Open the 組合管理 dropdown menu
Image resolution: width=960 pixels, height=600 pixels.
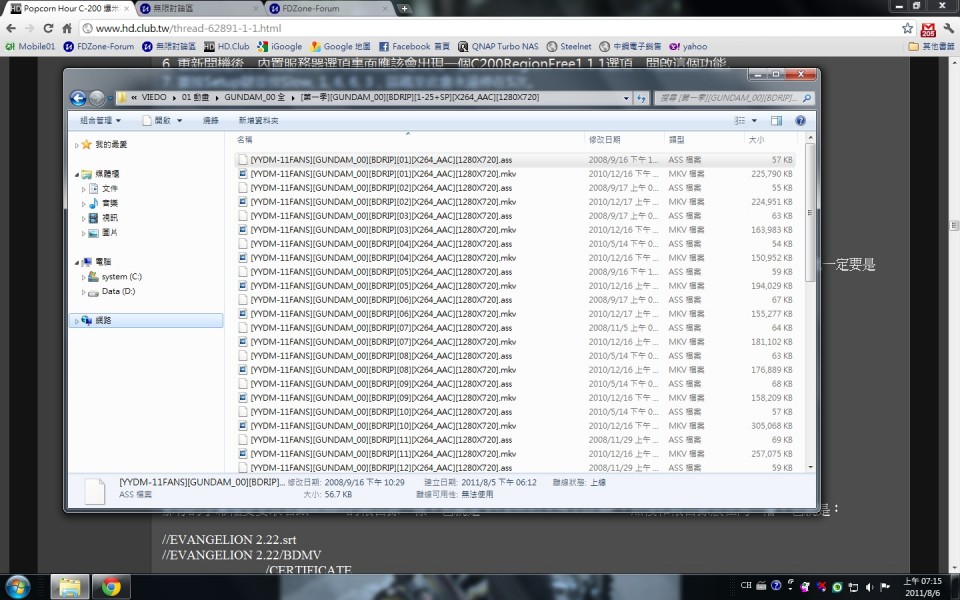[100, 121]
